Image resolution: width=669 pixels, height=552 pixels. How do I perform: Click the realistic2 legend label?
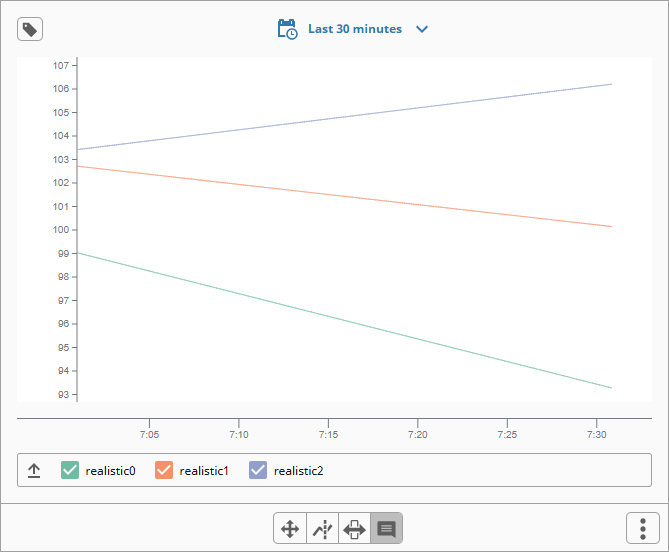click(x=299, y=471)
